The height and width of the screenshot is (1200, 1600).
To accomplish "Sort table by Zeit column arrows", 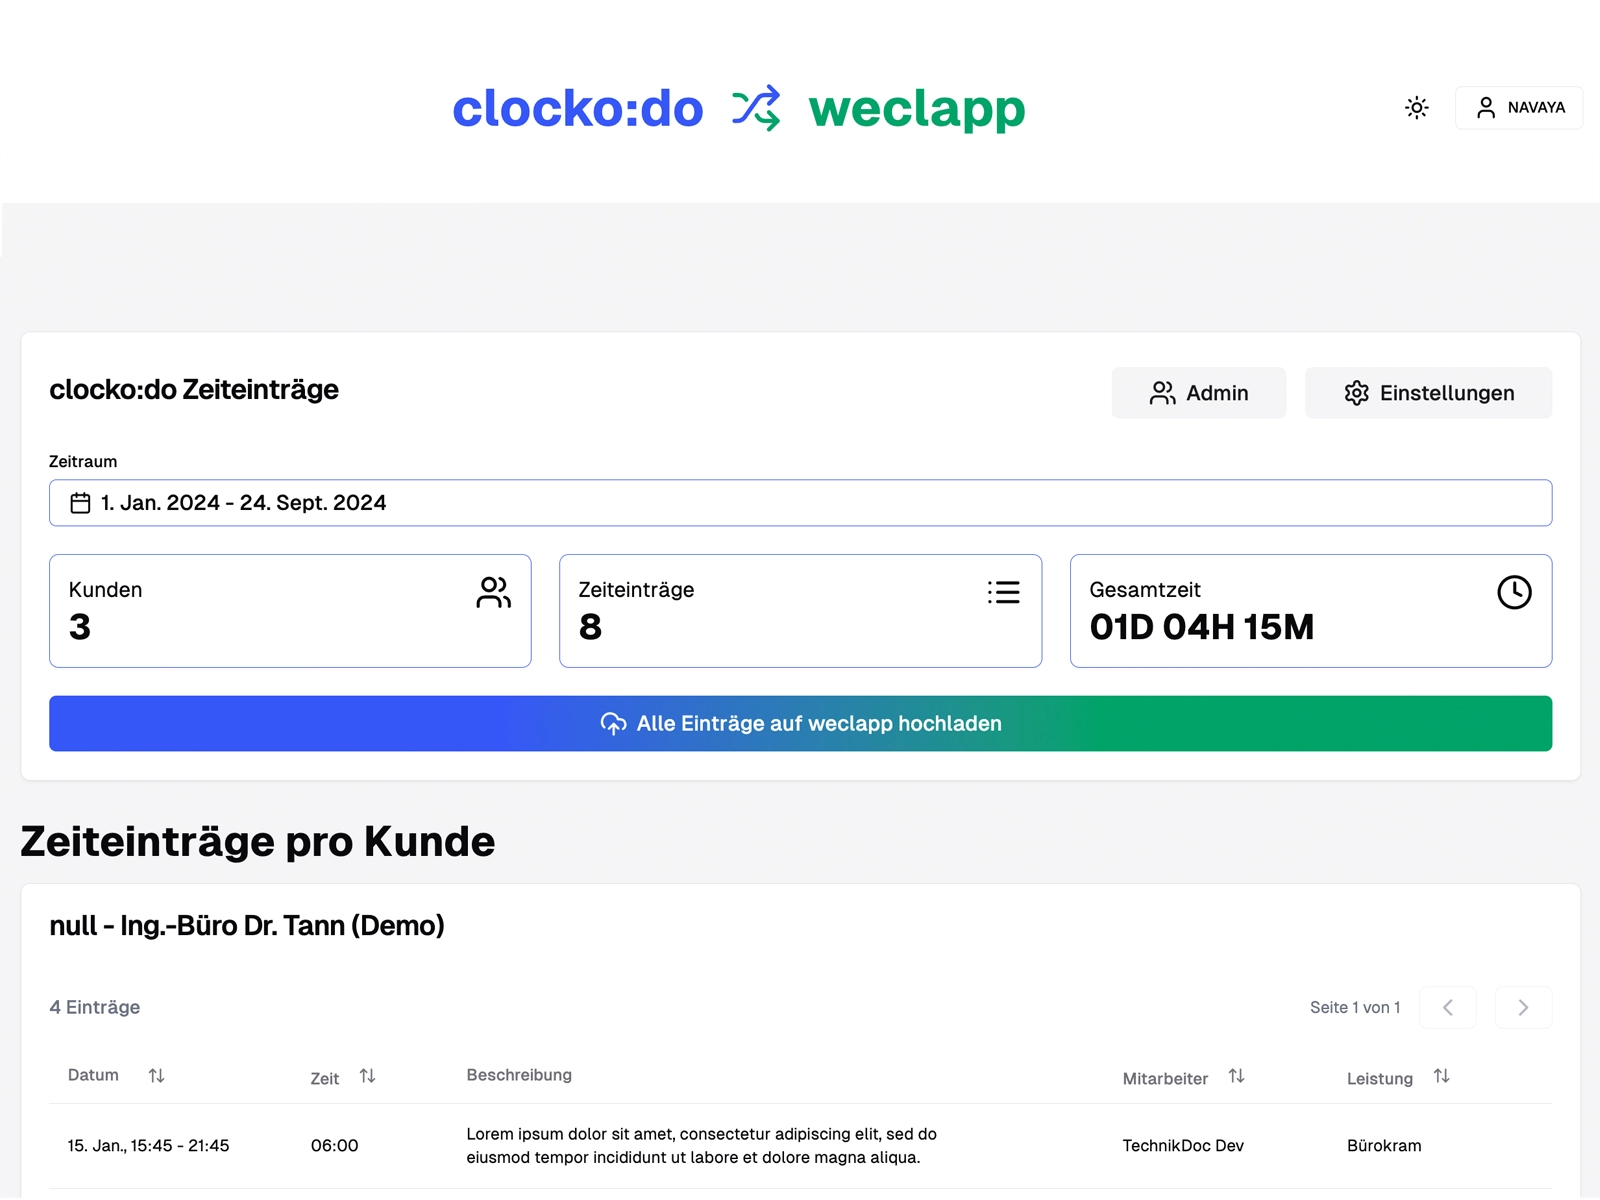I will [367, 1076].
